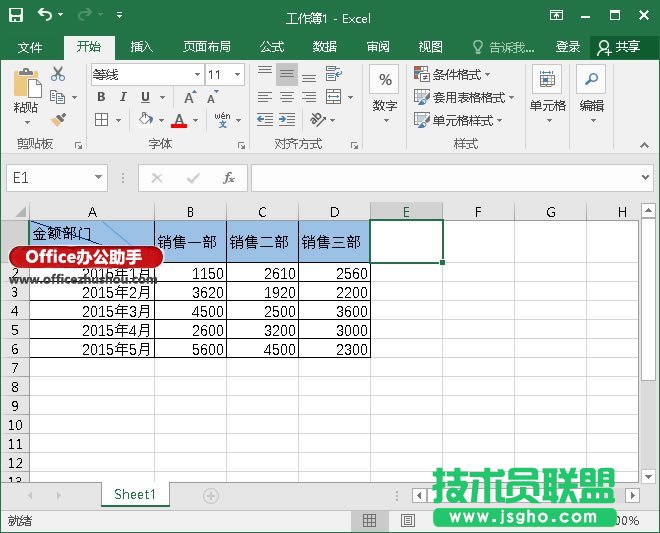Screen dimensions: 660x533
Task: Open the 文件 menu tab
Action: pos(30,47)
